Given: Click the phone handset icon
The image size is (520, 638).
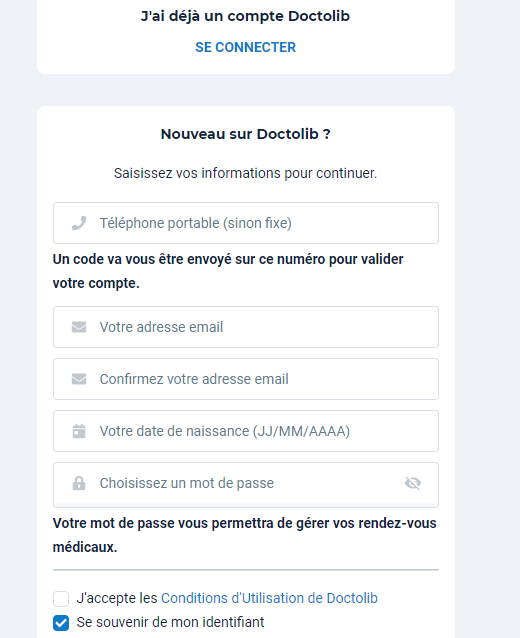Looking at the screenshot, I should 79,223.
